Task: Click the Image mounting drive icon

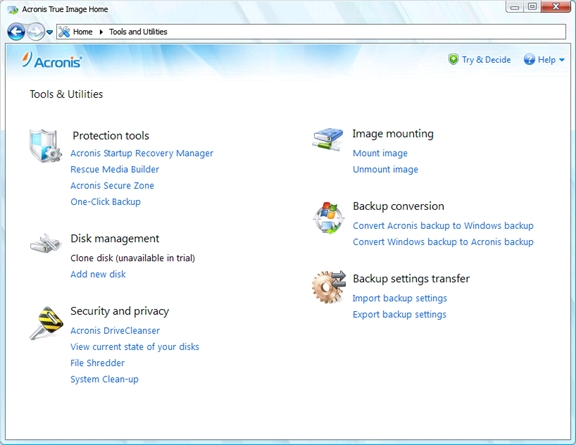Action: [328, 139]
